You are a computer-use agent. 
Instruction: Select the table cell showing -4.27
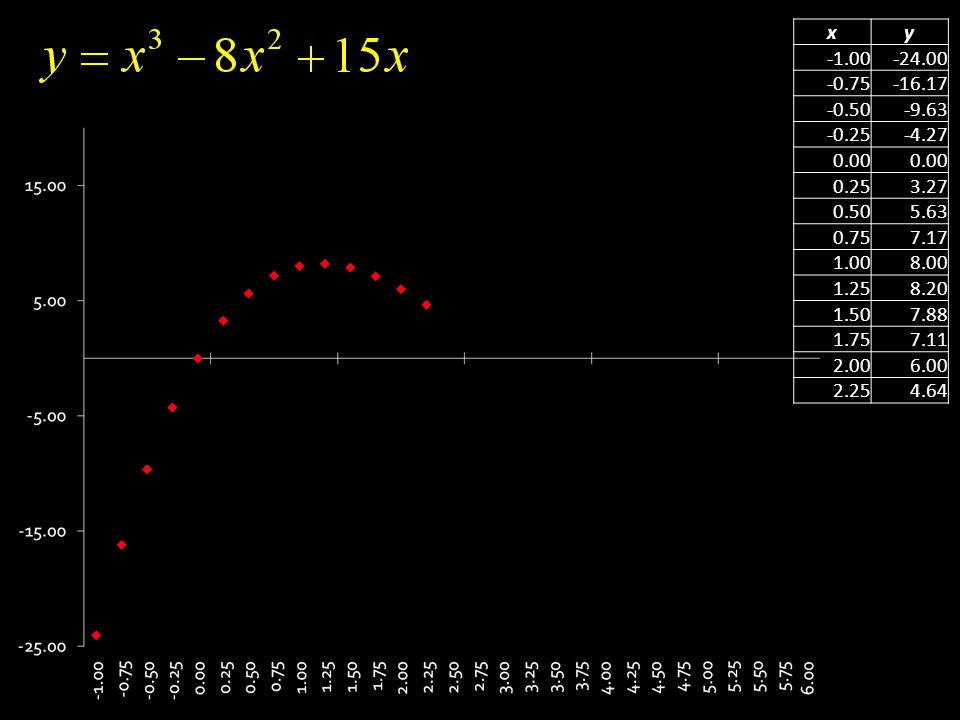909,135
